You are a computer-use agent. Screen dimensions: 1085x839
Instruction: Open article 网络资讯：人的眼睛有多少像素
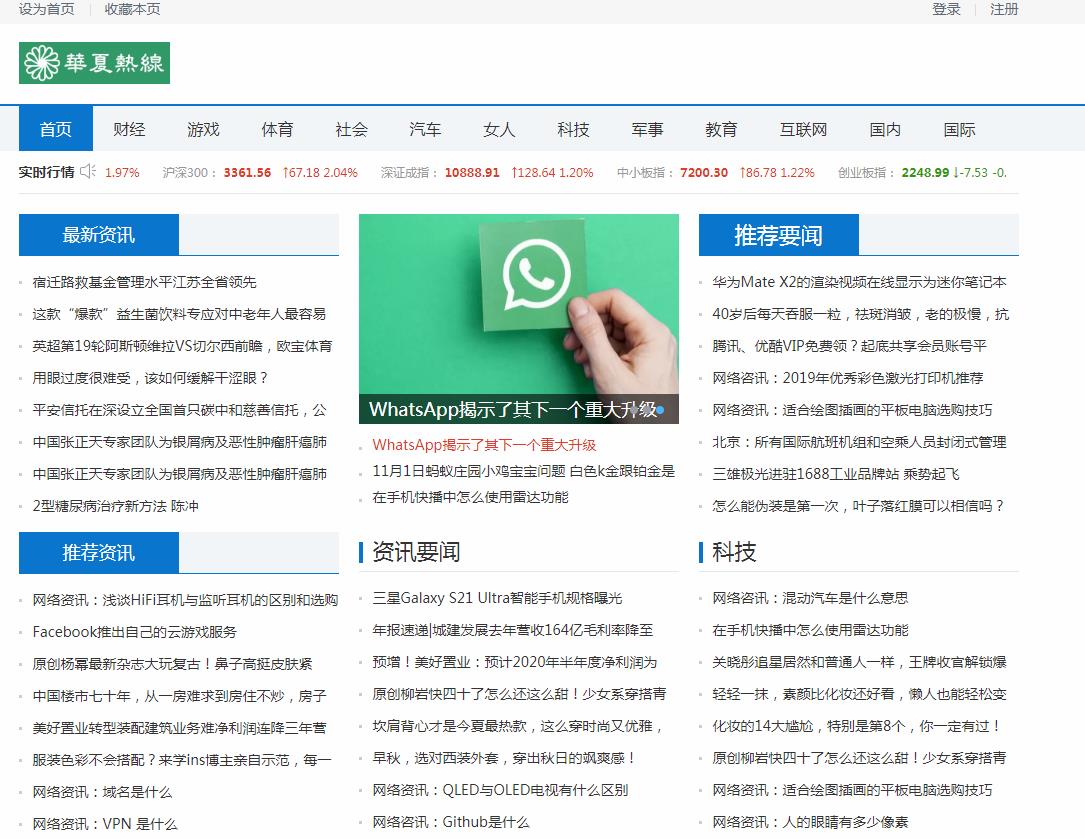810,821
